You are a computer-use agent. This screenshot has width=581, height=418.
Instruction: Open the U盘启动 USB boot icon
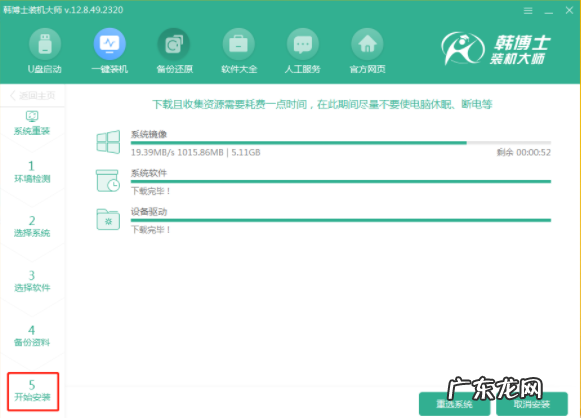coord(45,44)
